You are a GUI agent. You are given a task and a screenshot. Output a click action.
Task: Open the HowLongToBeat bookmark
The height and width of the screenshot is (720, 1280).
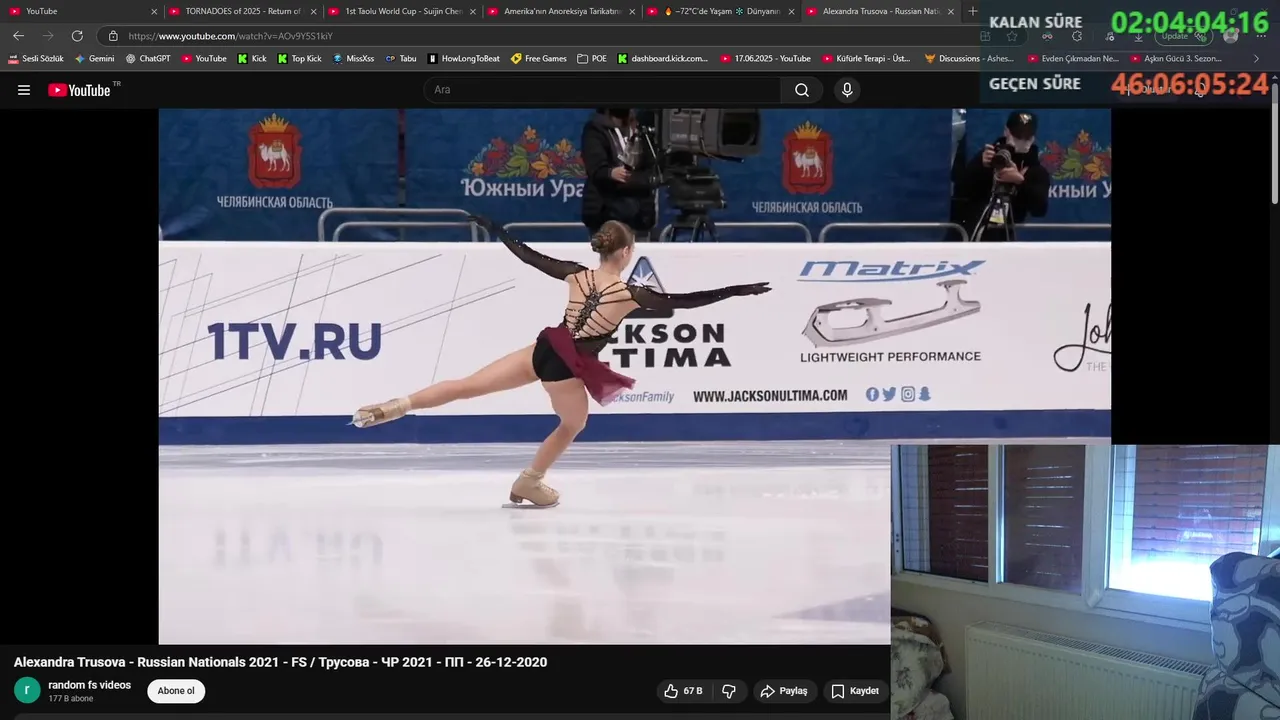pyautogui.click(x=463, y=58)
